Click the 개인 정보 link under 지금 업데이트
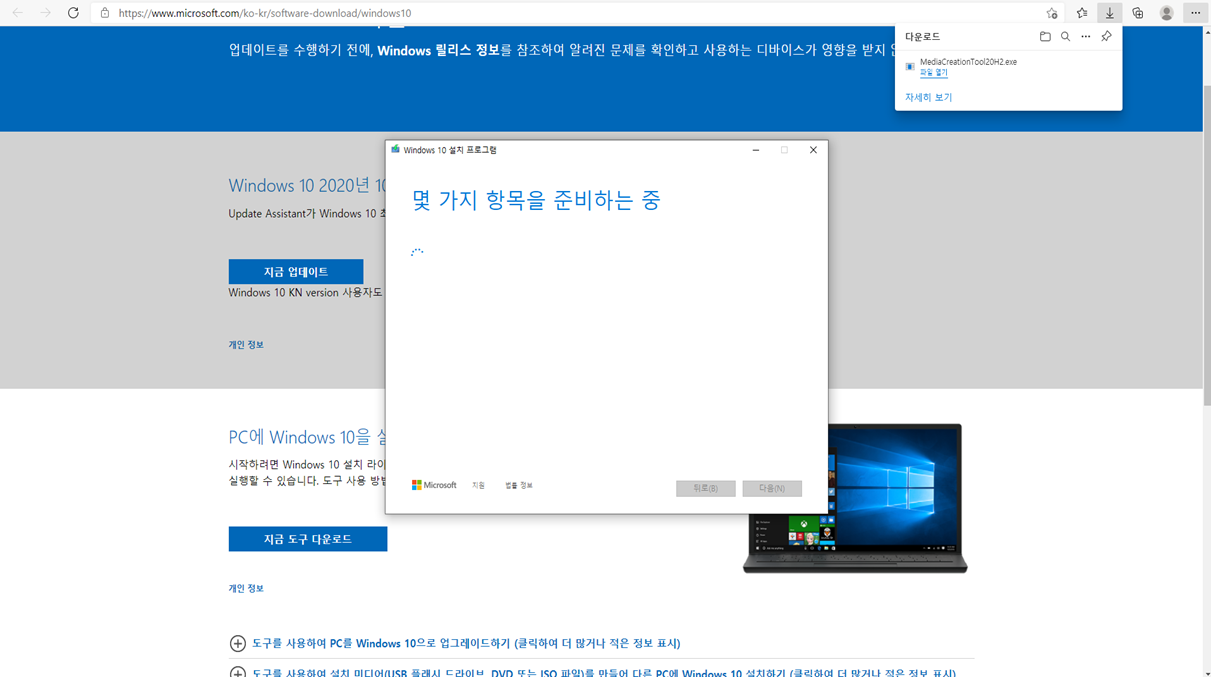Screen dimensions: 1211x677 (x=246, y=345)
